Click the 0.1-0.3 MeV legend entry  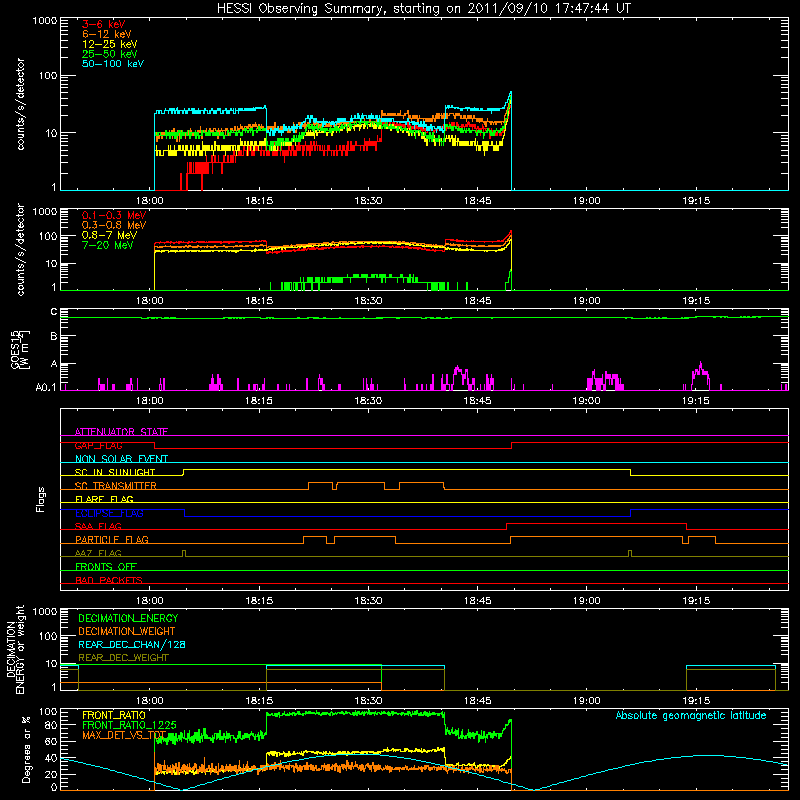114,215
